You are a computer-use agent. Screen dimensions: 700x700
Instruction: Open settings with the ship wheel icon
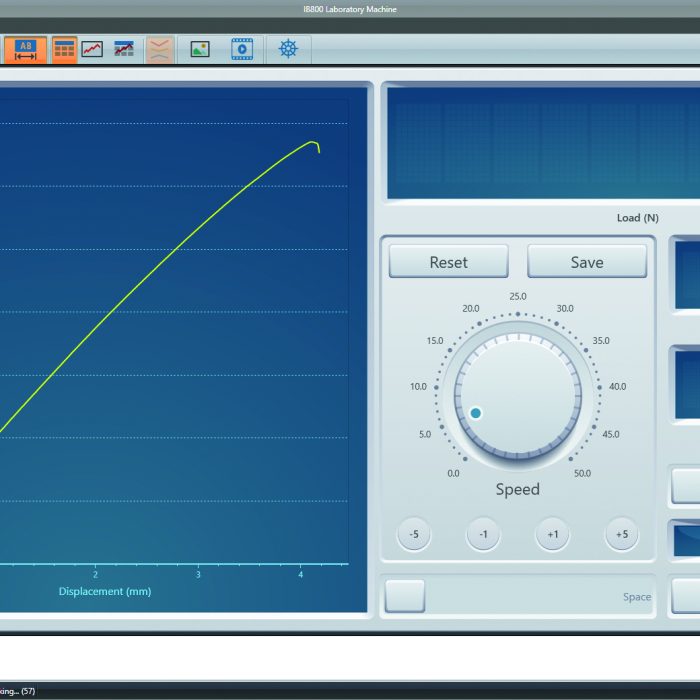288,49
